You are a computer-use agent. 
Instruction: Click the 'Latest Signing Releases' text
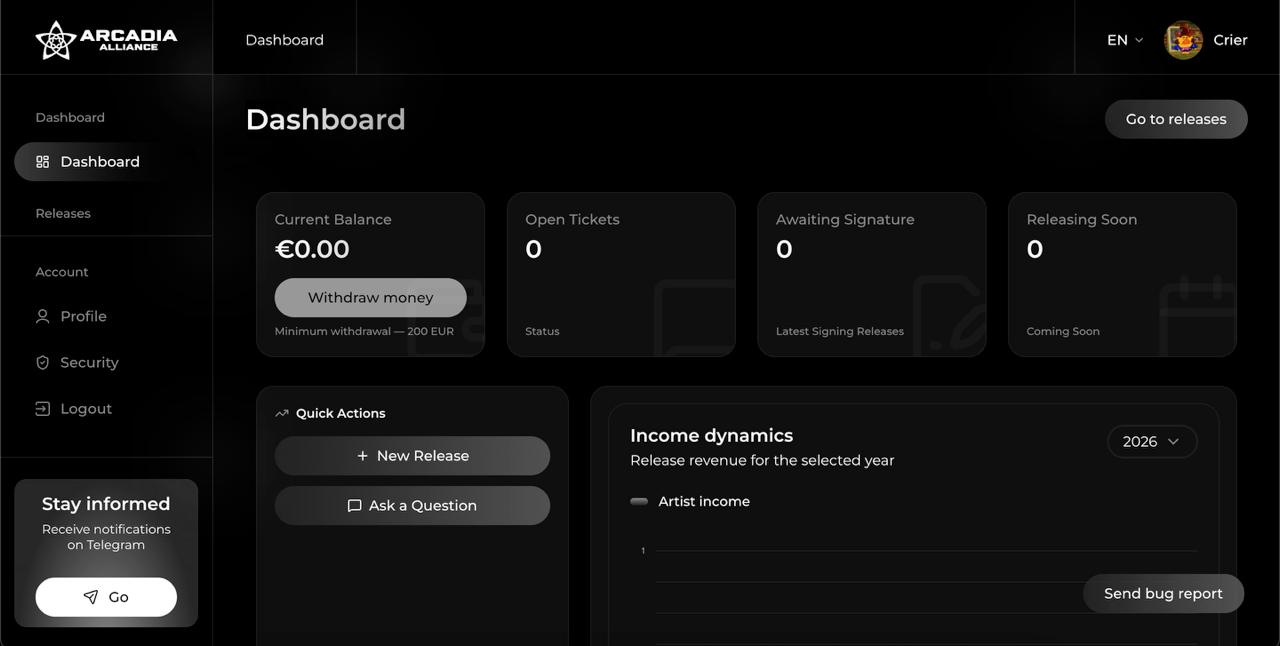click(x=840, y=331)
